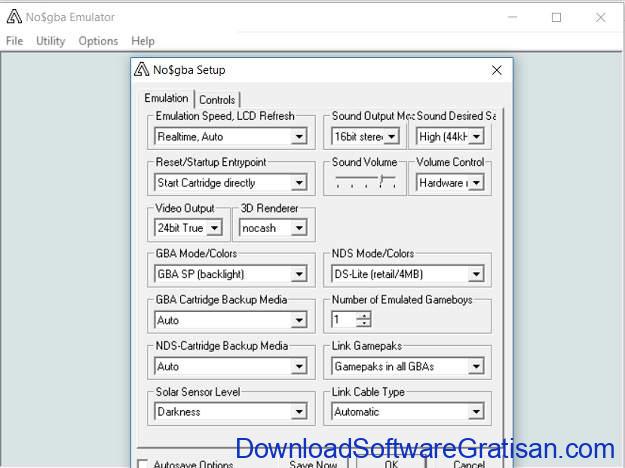Increase Number of Emulated Gameboys with up arrow

pos(364,316)
